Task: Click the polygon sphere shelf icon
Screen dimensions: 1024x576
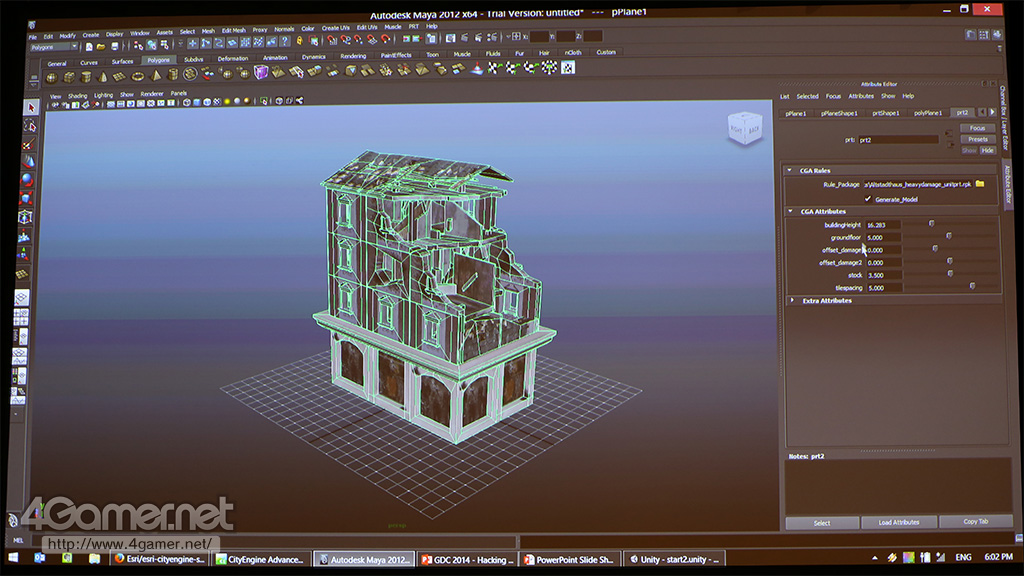Action: 53,77
